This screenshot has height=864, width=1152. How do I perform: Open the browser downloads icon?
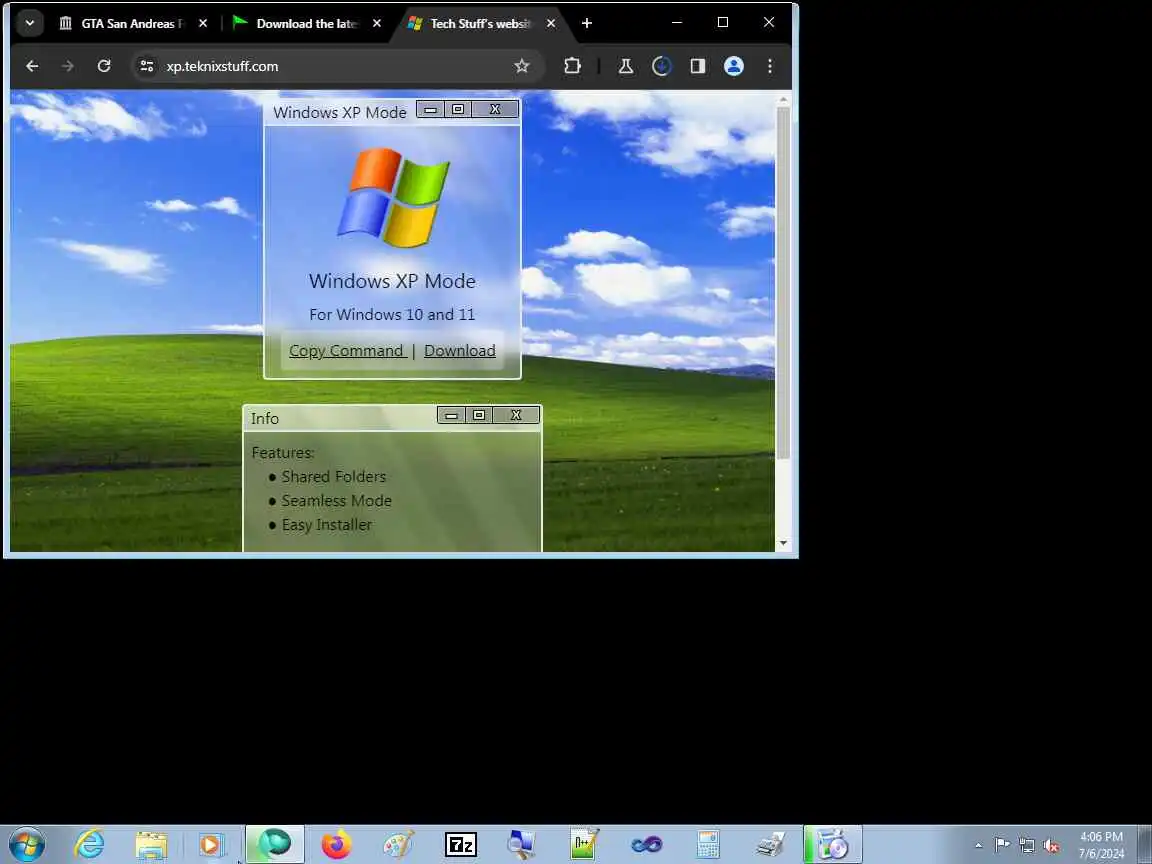661,66
